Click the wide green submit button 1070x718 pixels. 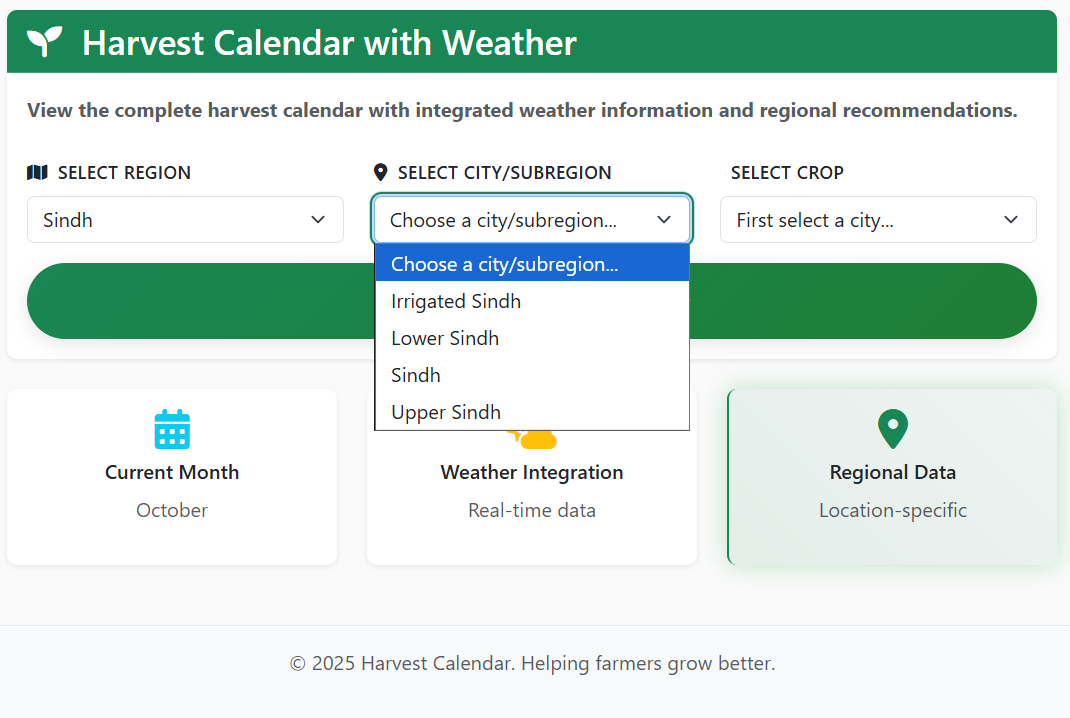(x=863, y=301)
